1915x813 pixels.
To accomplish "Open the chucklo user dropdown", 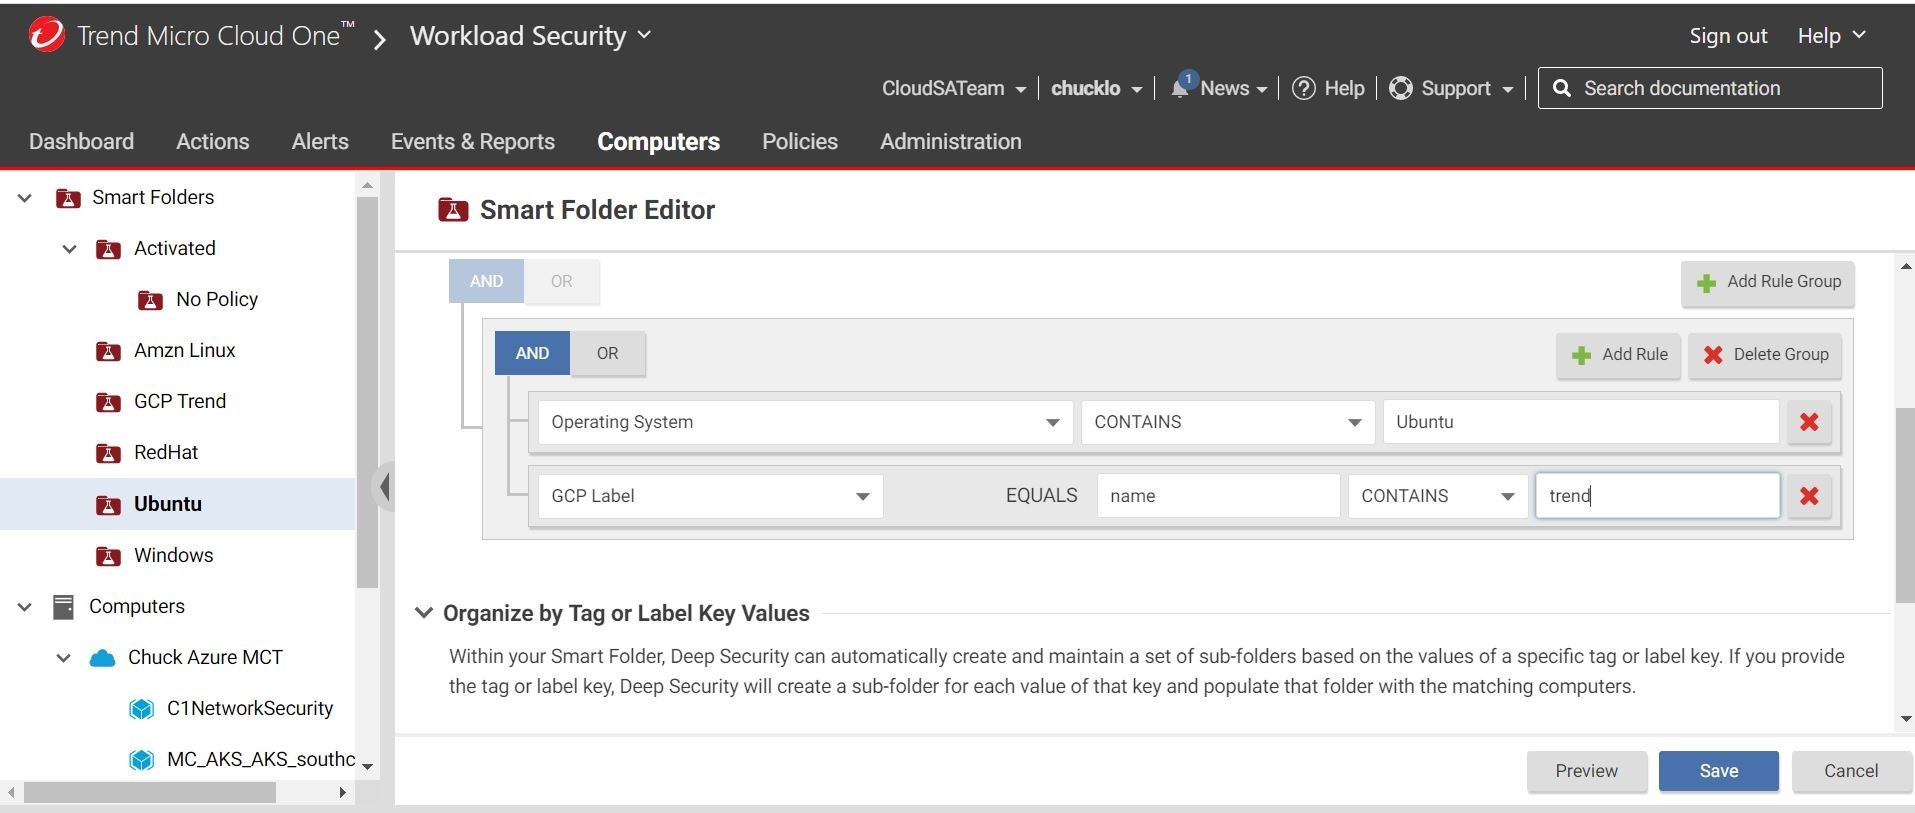I will pyautogui.click(x=1096, y=88).
